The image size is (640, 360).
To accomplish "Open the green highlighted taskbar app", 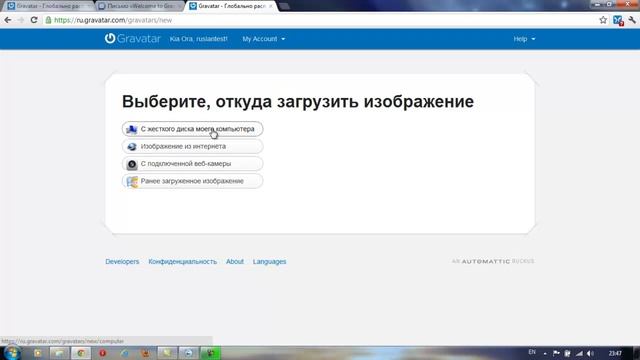I will click(210, 353).
